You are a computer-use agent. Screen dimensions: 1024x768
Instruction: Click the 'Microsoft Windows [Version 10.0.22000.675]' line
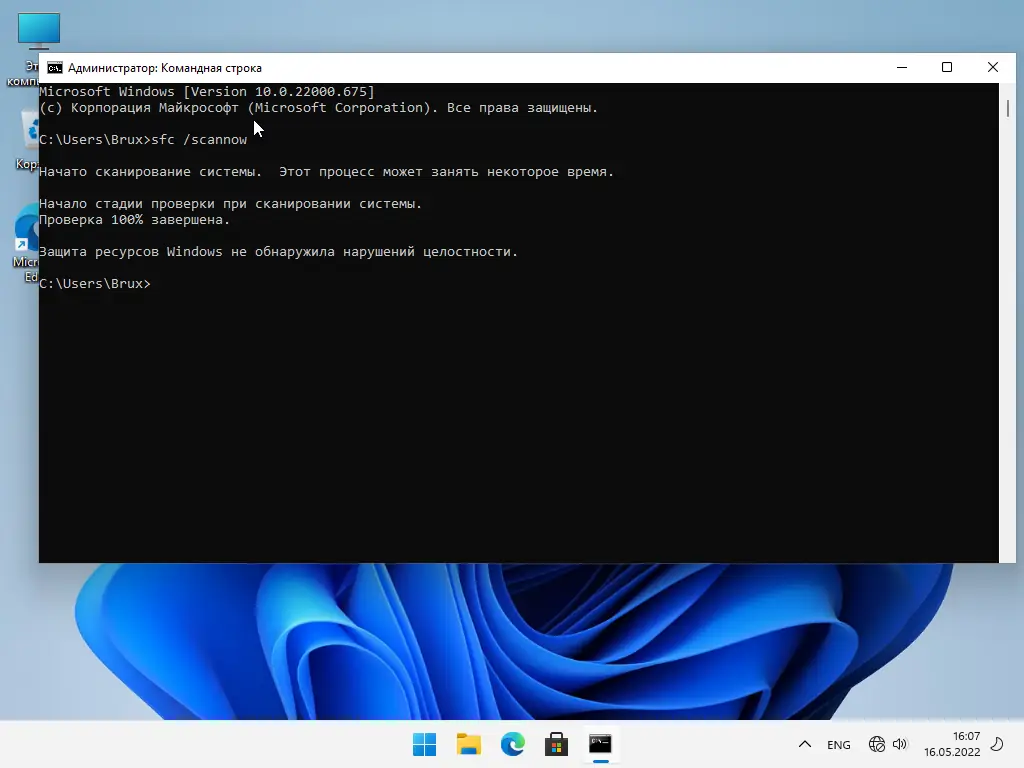[x=207, y=92]
